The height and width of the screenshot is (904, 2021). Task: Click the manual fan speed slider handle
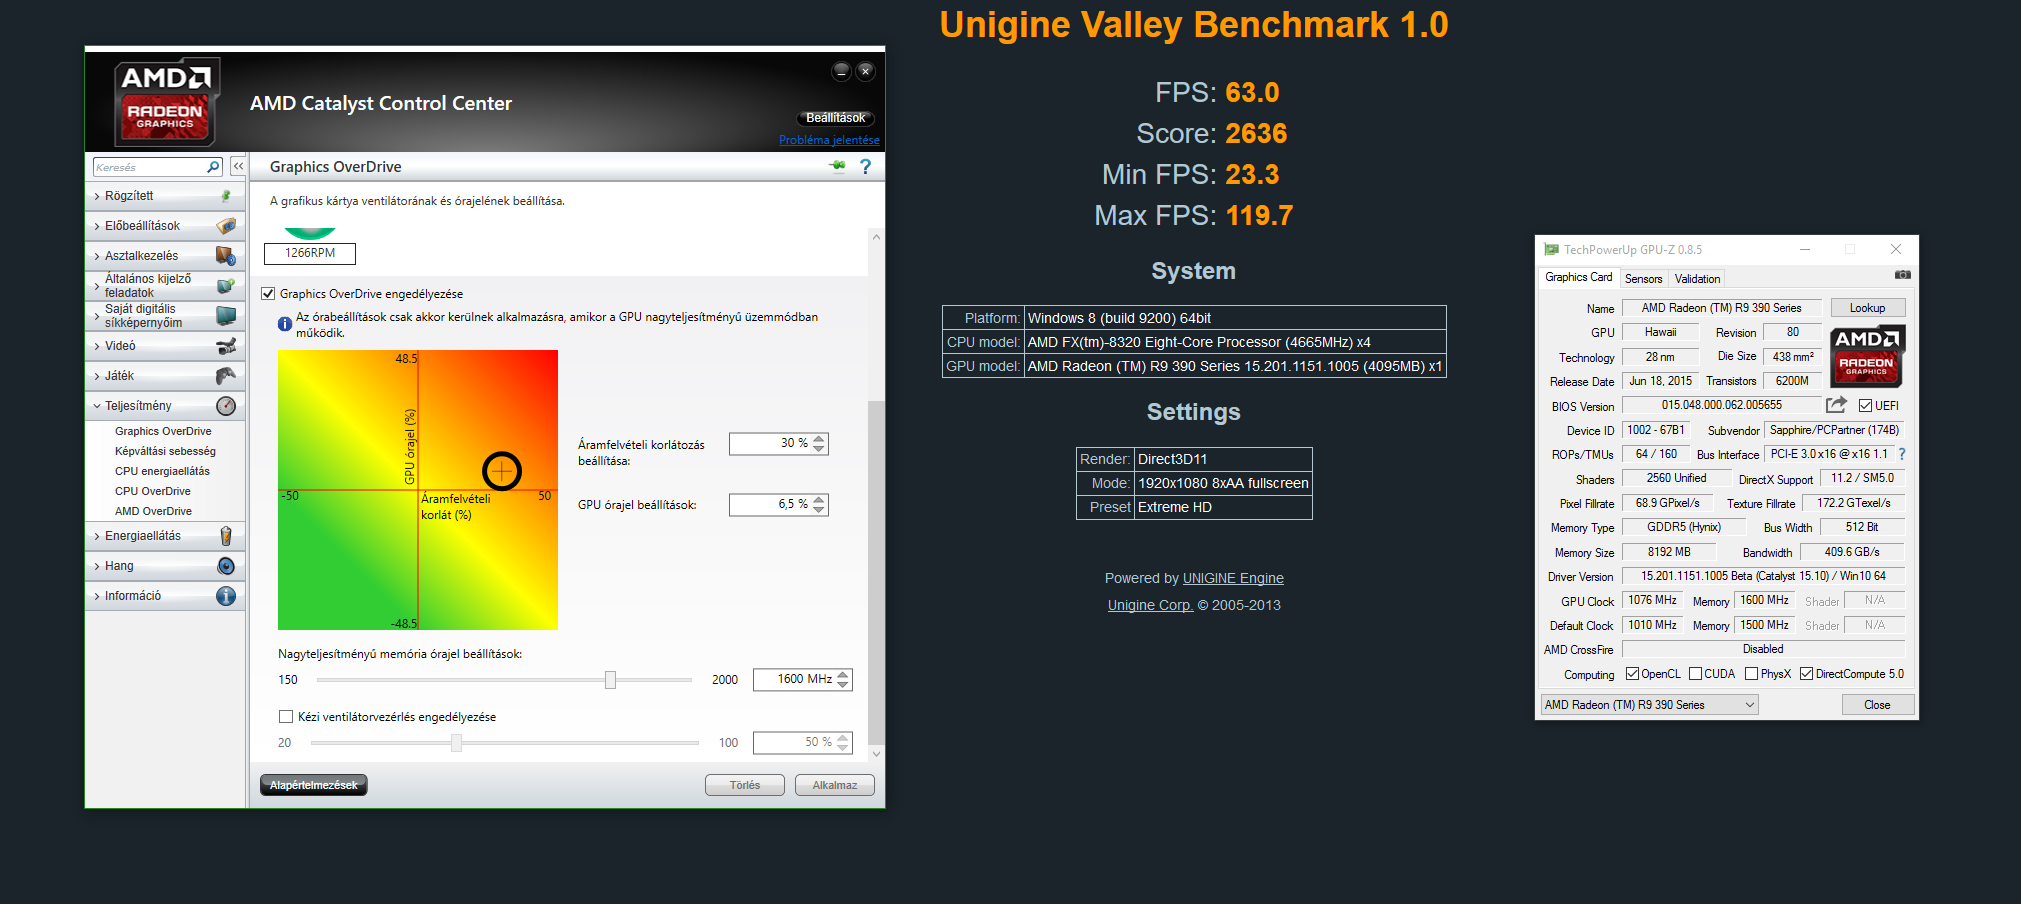coord(456,743)
